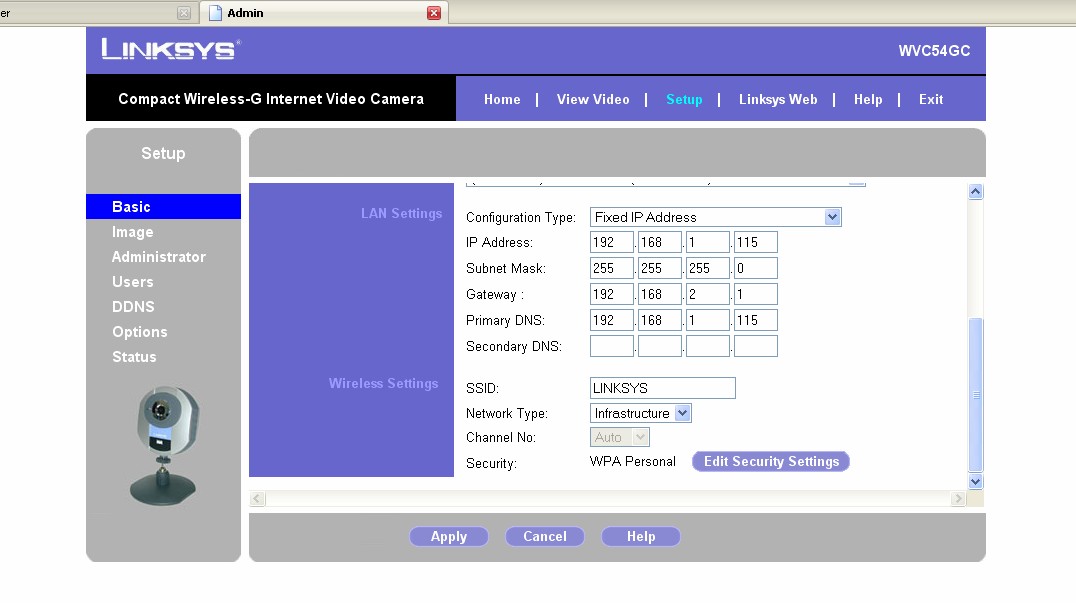Open the Options settings page
Viewport: 1076px width, 603px height.
139,332
